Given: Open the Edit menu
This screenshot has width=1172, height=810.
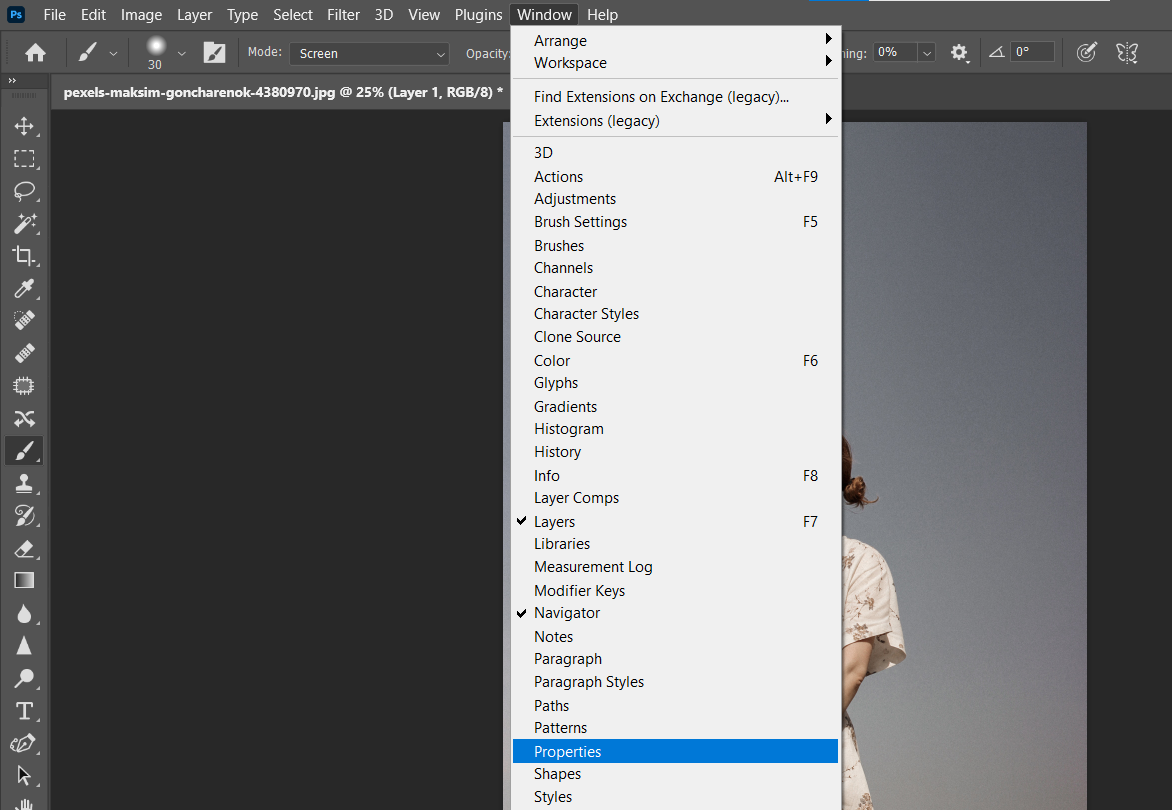Looking at the screenshot, I should (93, 15).
